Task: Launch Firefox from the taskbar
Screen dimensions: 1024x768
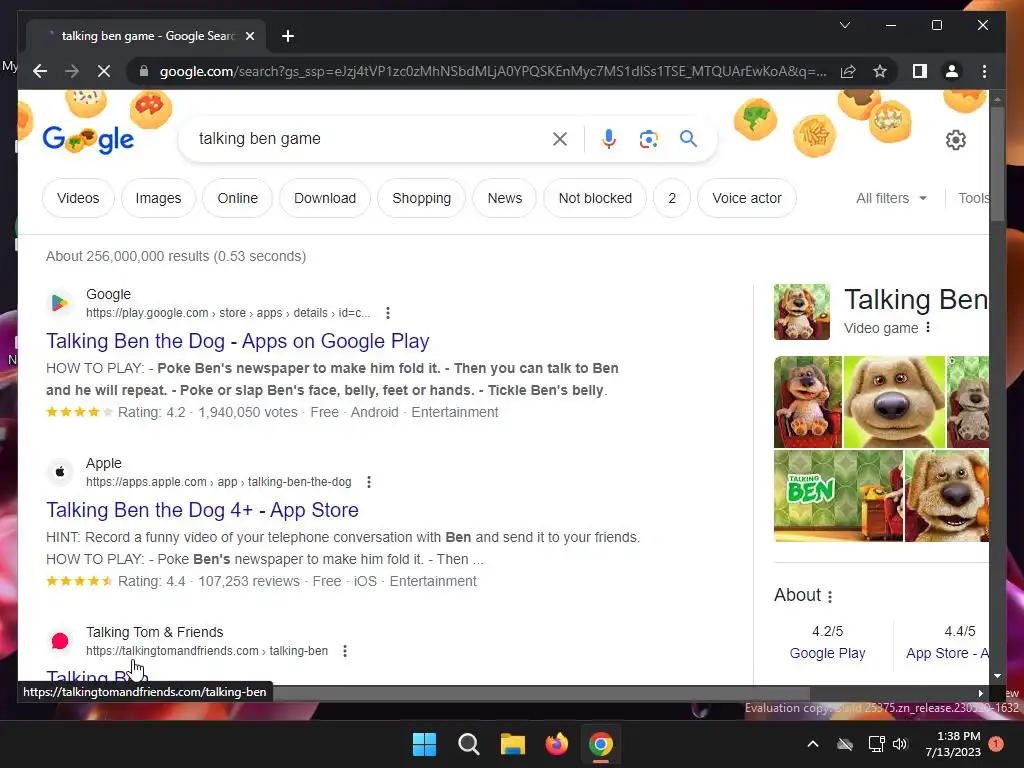Action: point(556,744)
